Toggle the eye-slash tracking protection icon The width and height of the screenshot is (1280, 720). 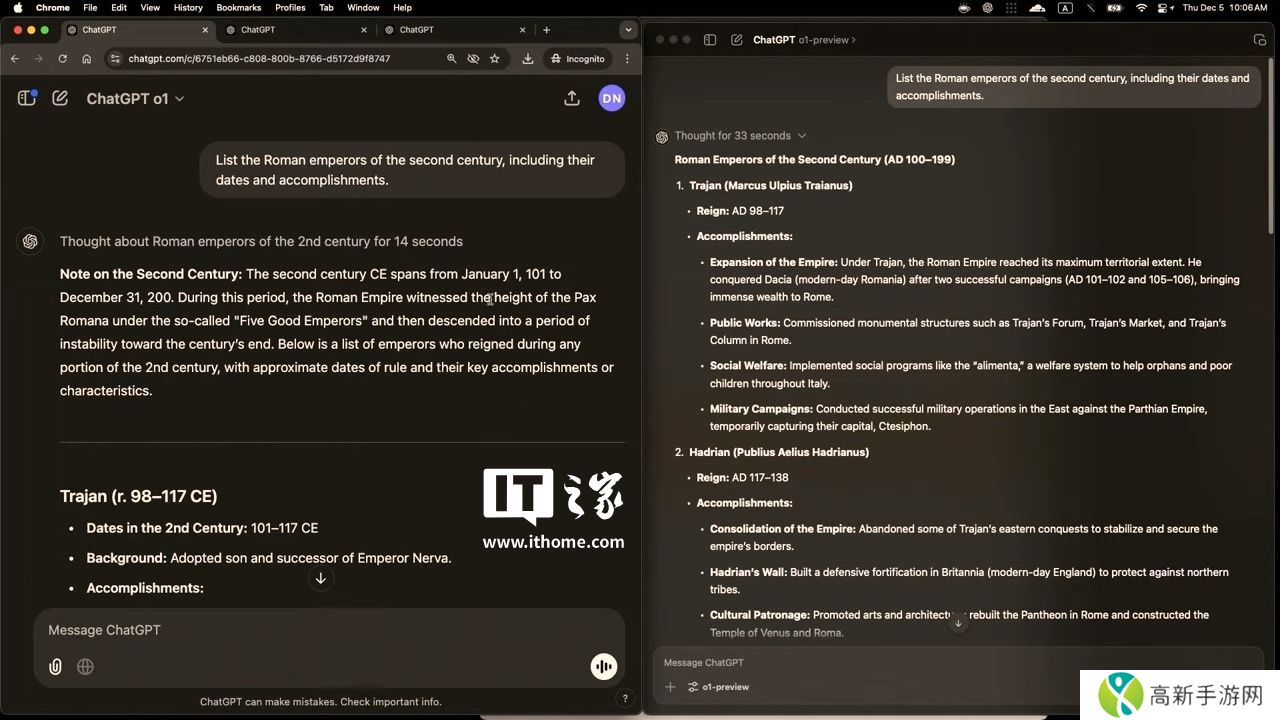pyautogui.click(x=473, y=59)
